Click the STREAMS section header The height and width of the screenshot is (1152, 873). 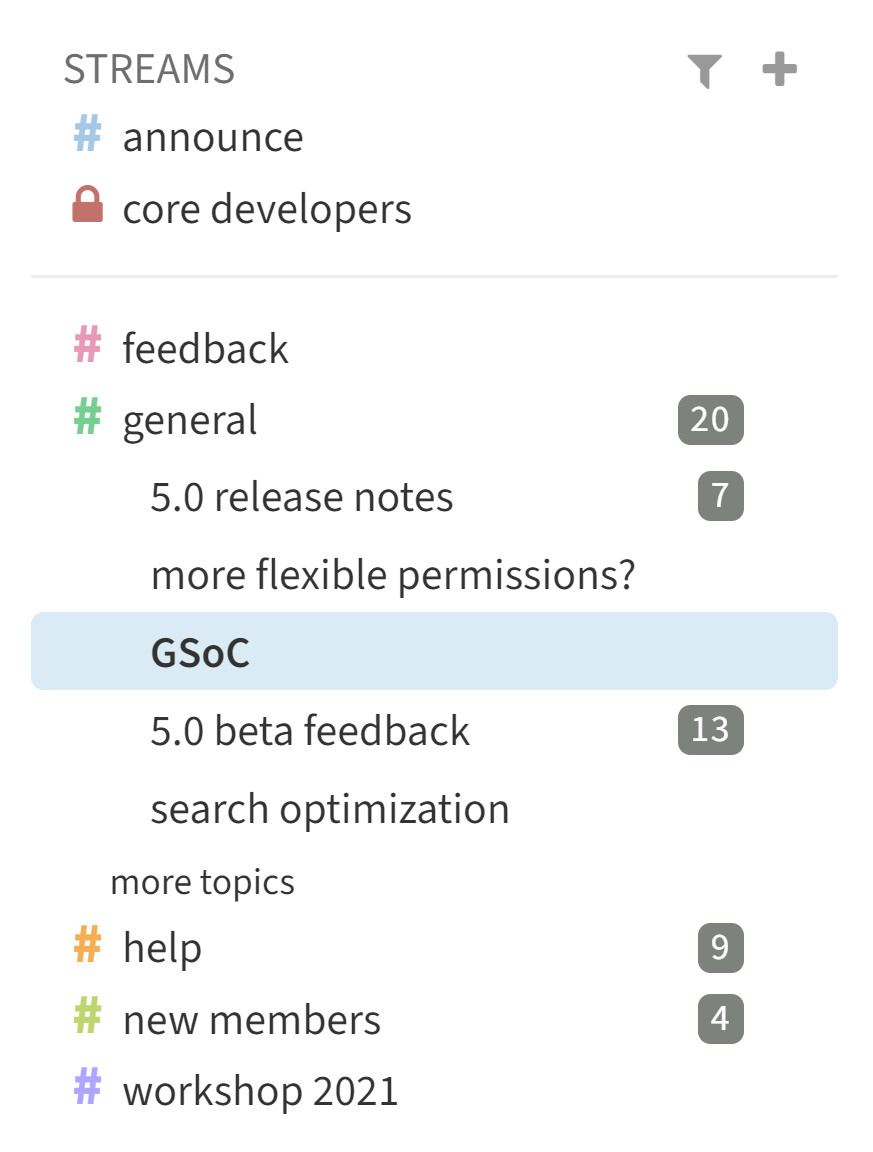tap(149, 70)
